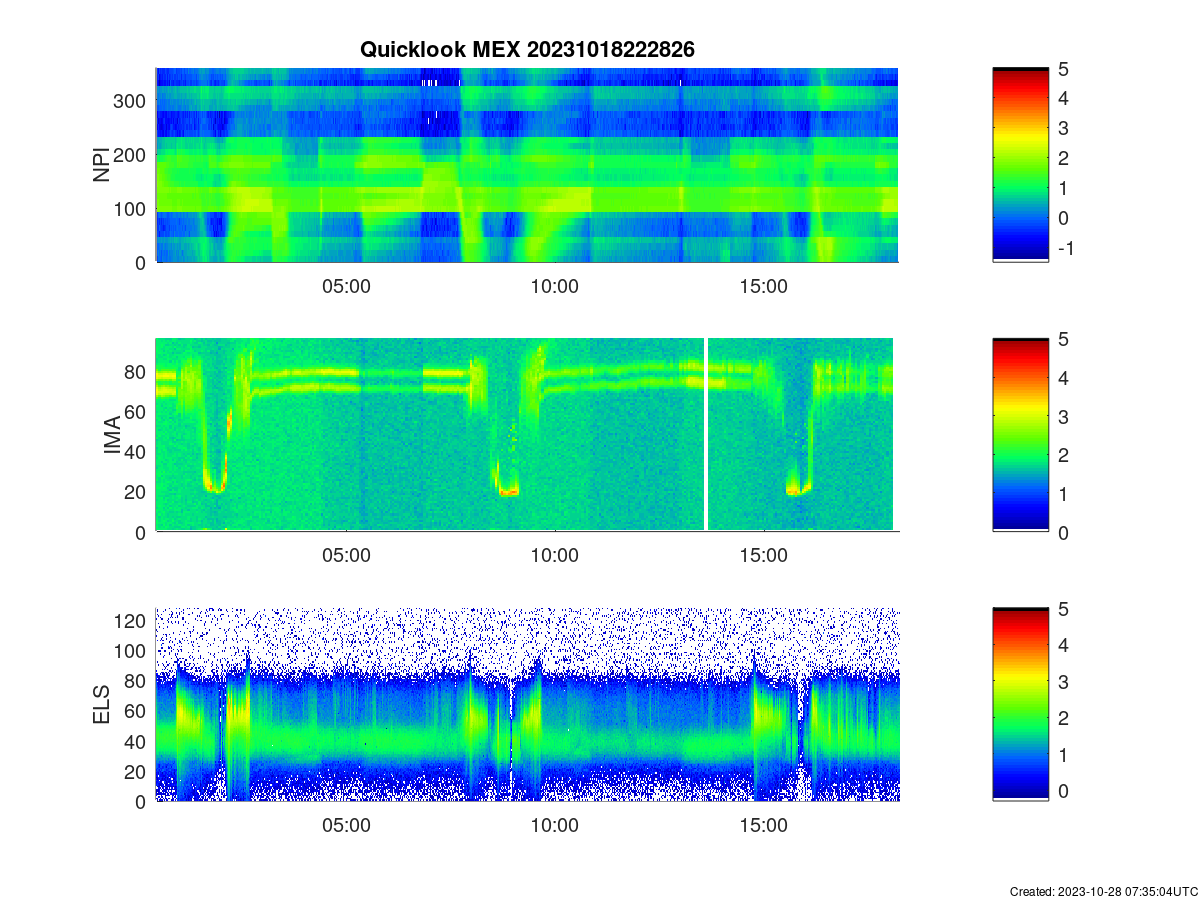Screen dimensions: 1200x900
Task: Click the "IMA" y-axis label
Action: tap(112, 435)
